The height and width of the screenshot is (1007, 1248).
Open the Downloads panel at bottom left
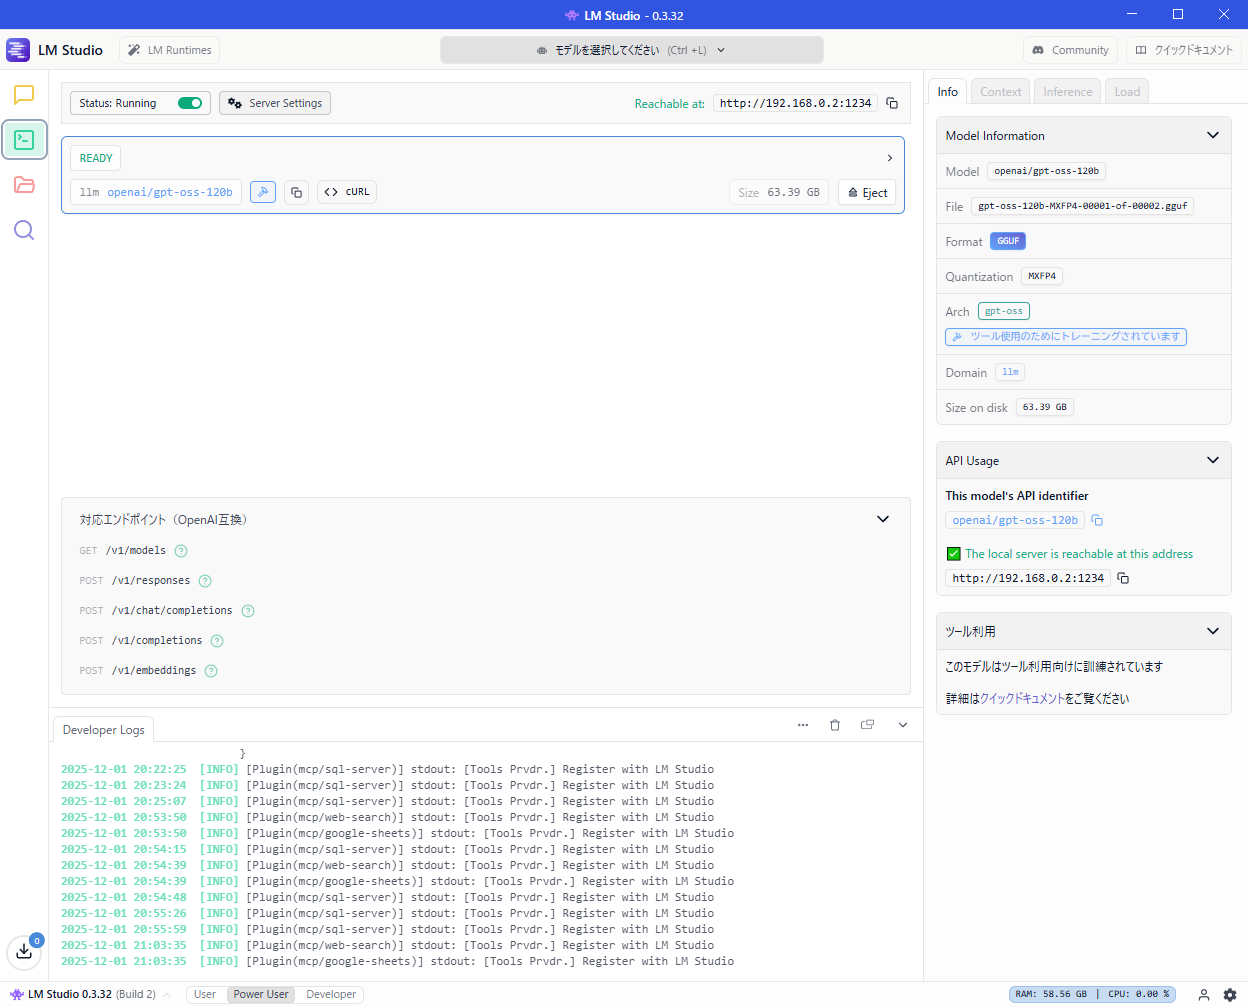pyautogui.click(x=24, y=951)
